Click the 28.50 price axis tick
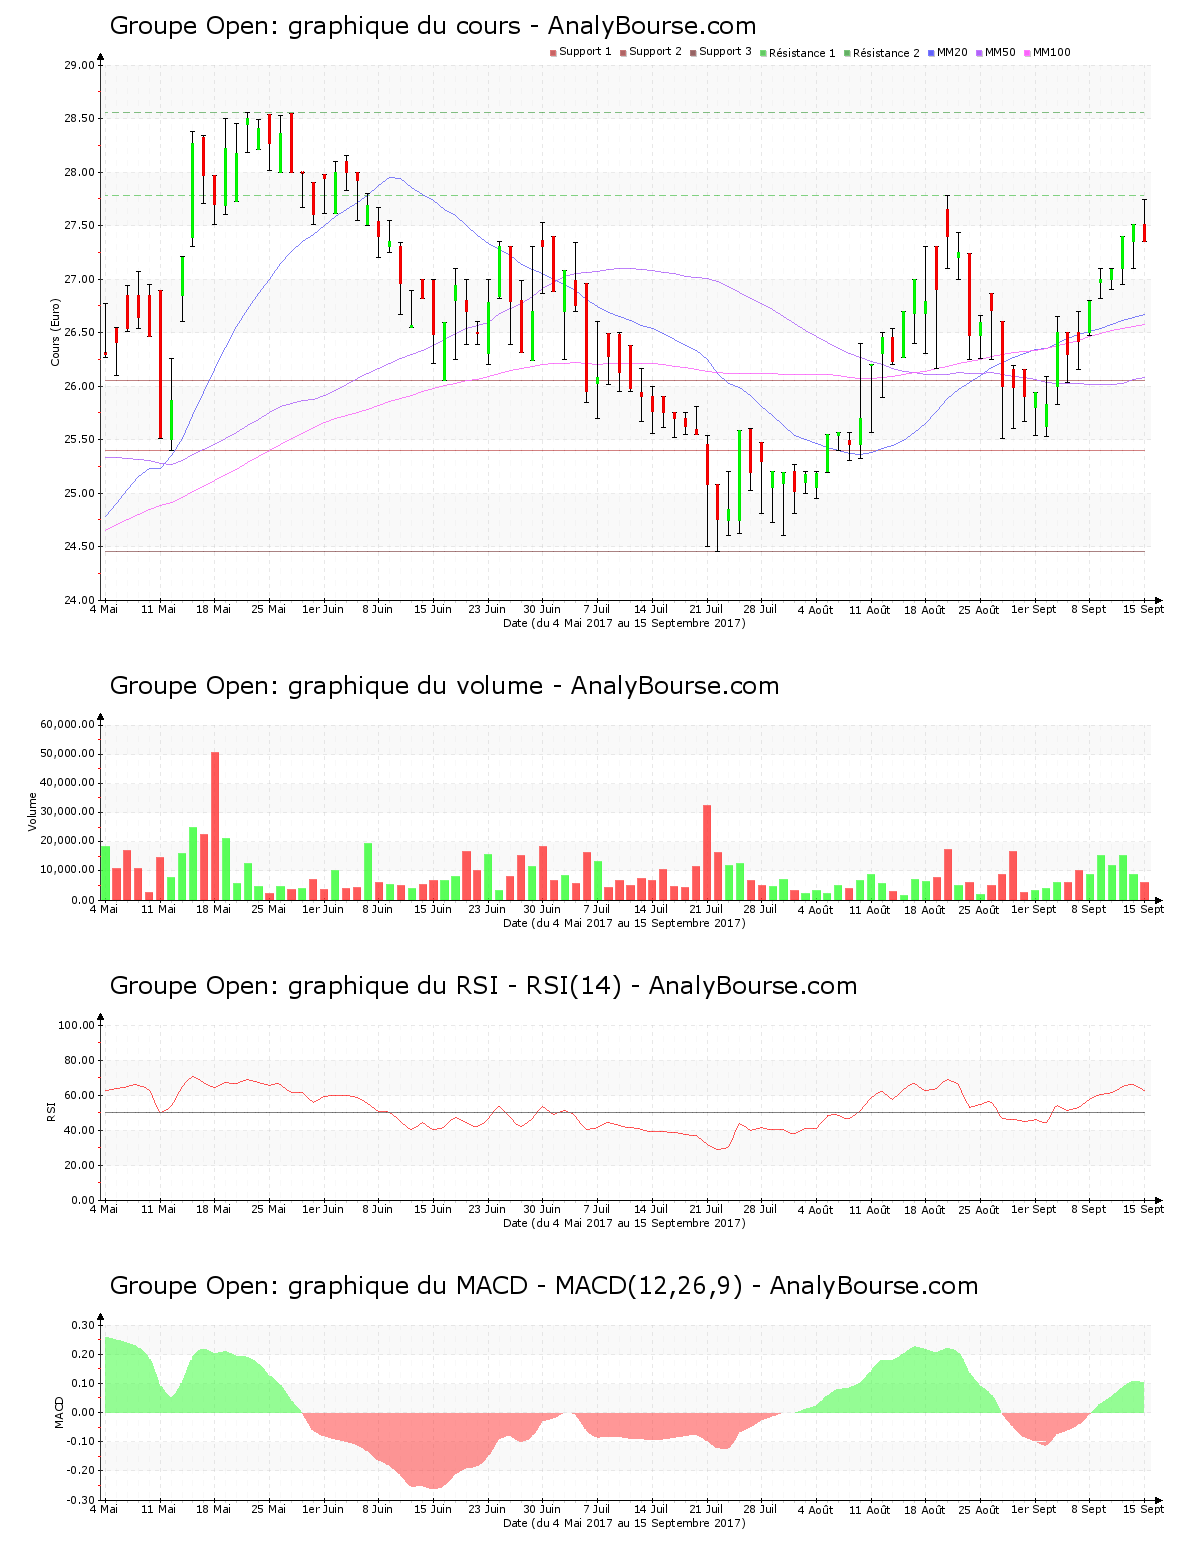1200x1550 pixels. coord(79,119)
